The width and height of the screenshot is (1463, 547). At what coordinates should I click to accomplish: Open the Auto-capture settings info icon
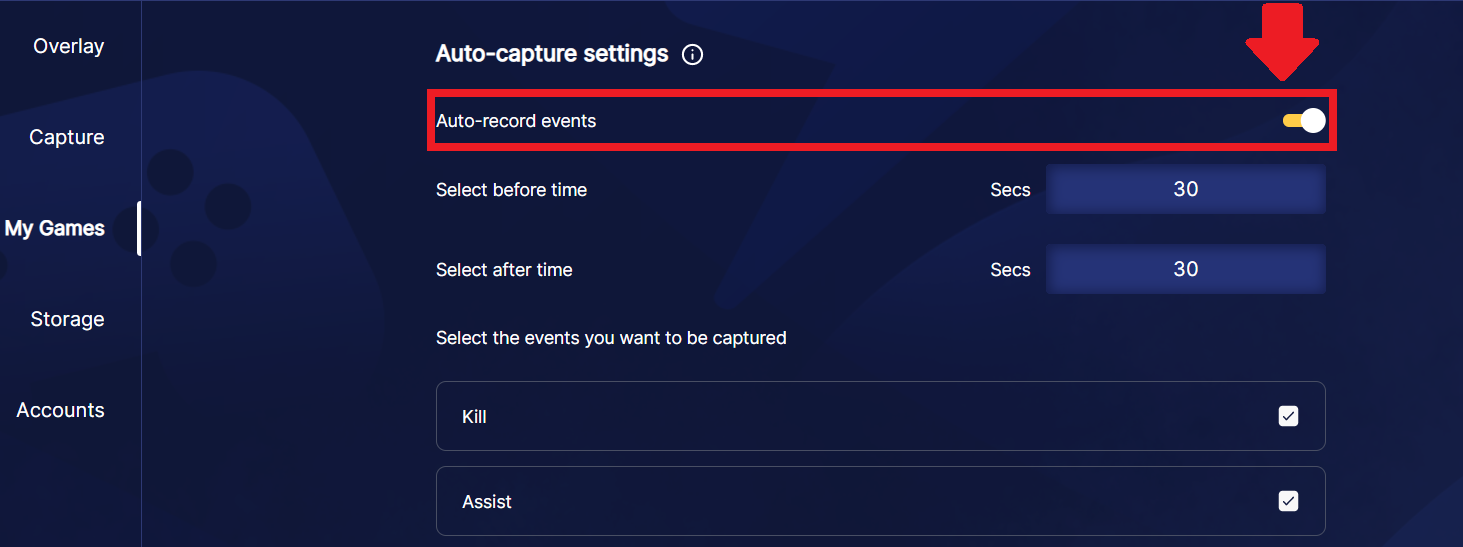click(692, 55)
